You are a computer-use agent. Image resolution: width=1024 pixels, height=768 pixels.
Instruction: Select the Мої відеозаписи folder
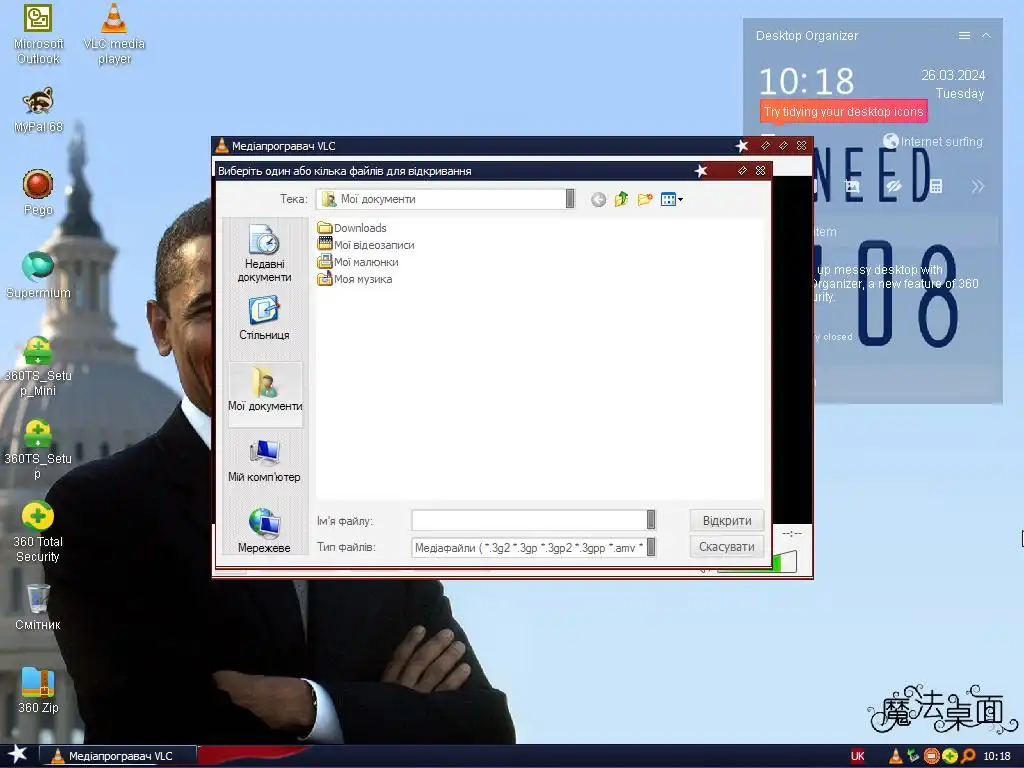click(366, 245)
